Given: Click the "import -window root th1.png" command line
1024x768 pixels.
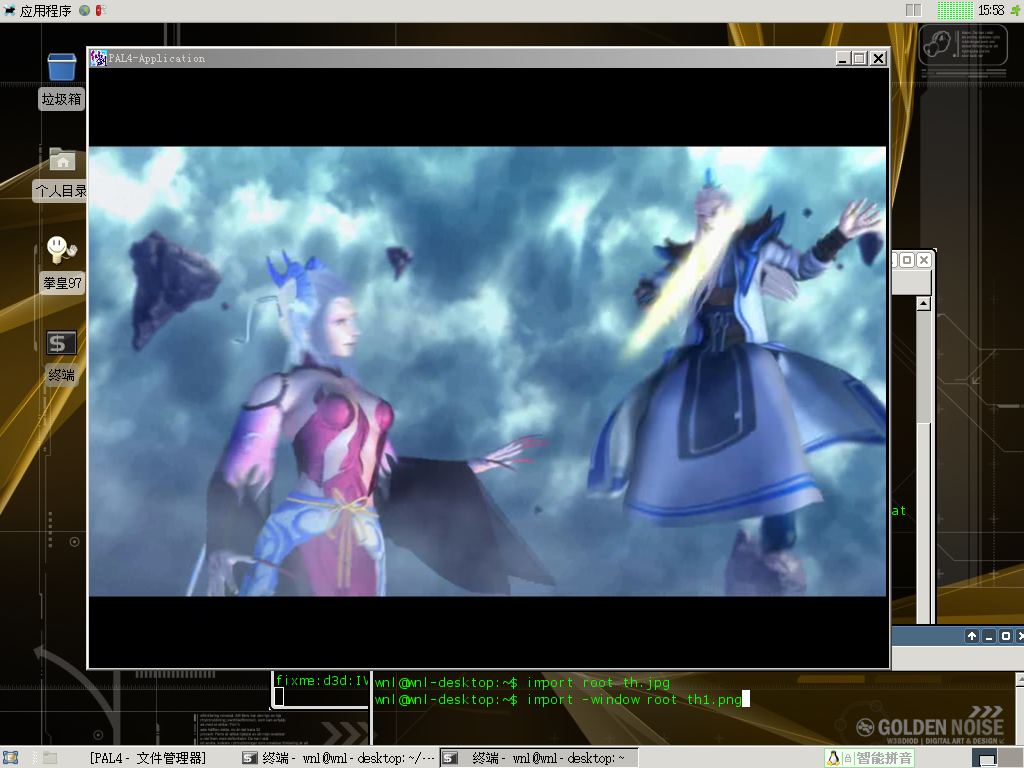Looking at the screenshot, I should pos(633,699).
